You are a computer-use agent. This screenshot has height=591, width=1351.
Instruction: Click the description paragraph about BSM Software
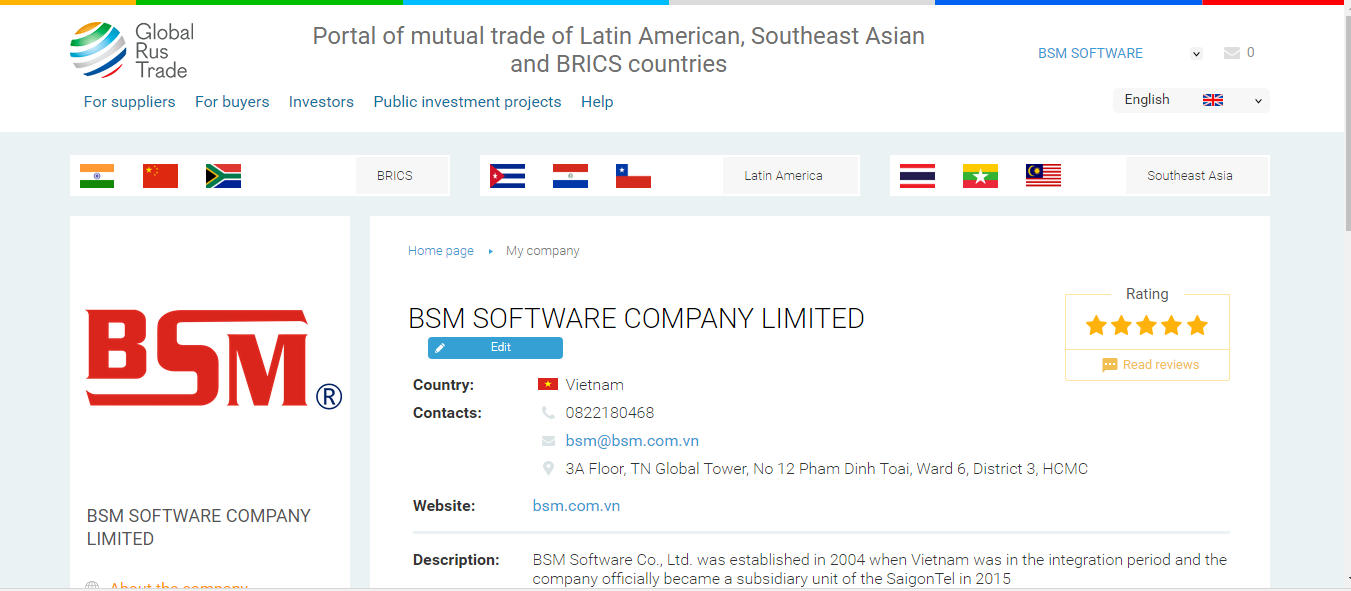(x=880, y=569)
